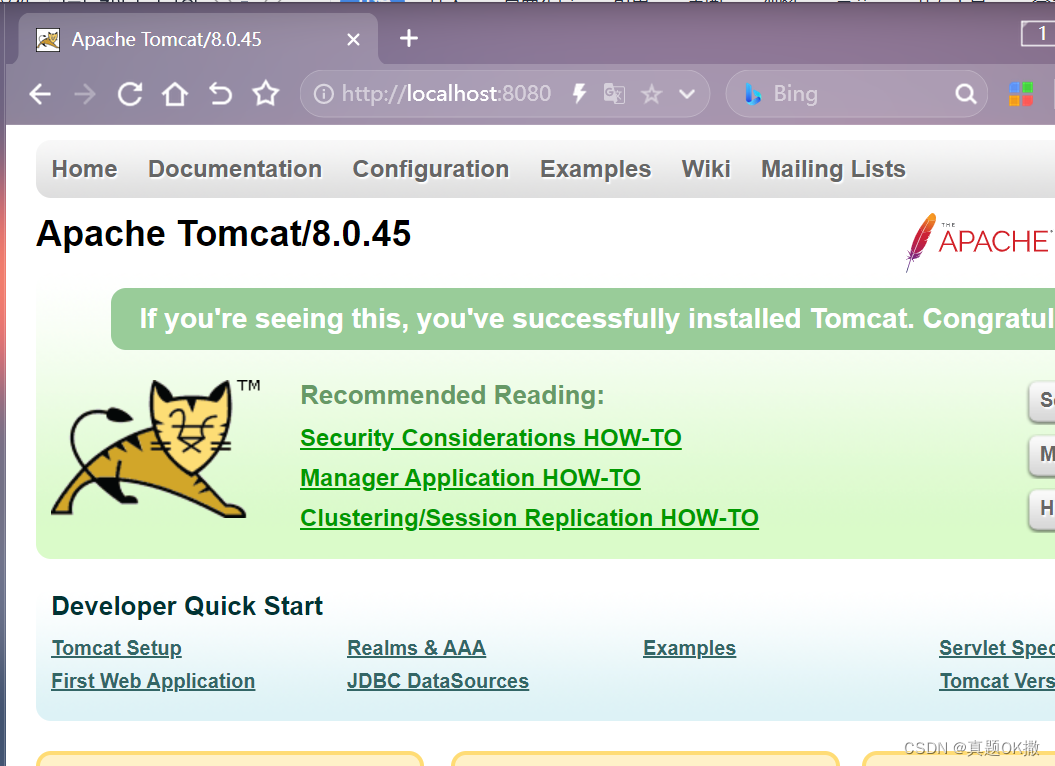Click the Tomcat tab favicon

48,40
